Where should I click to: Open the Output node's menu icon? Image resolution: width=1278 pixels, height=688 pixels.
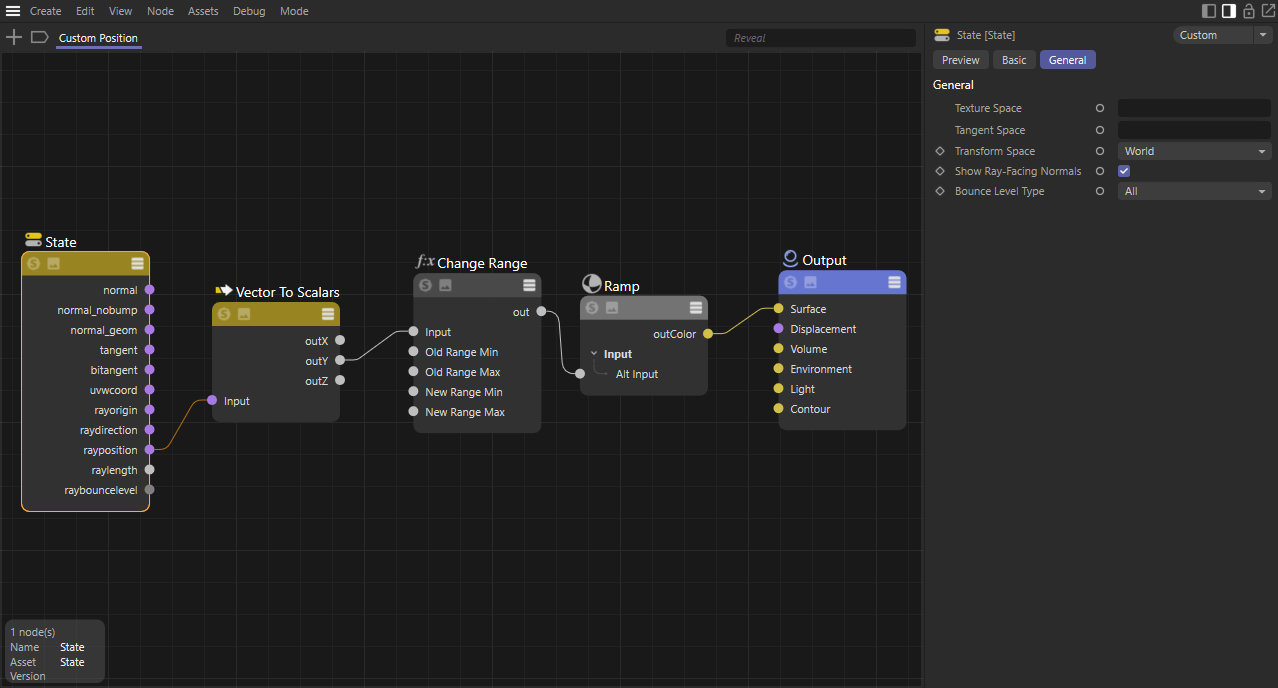pyautogui.click(x=894, y=283)
